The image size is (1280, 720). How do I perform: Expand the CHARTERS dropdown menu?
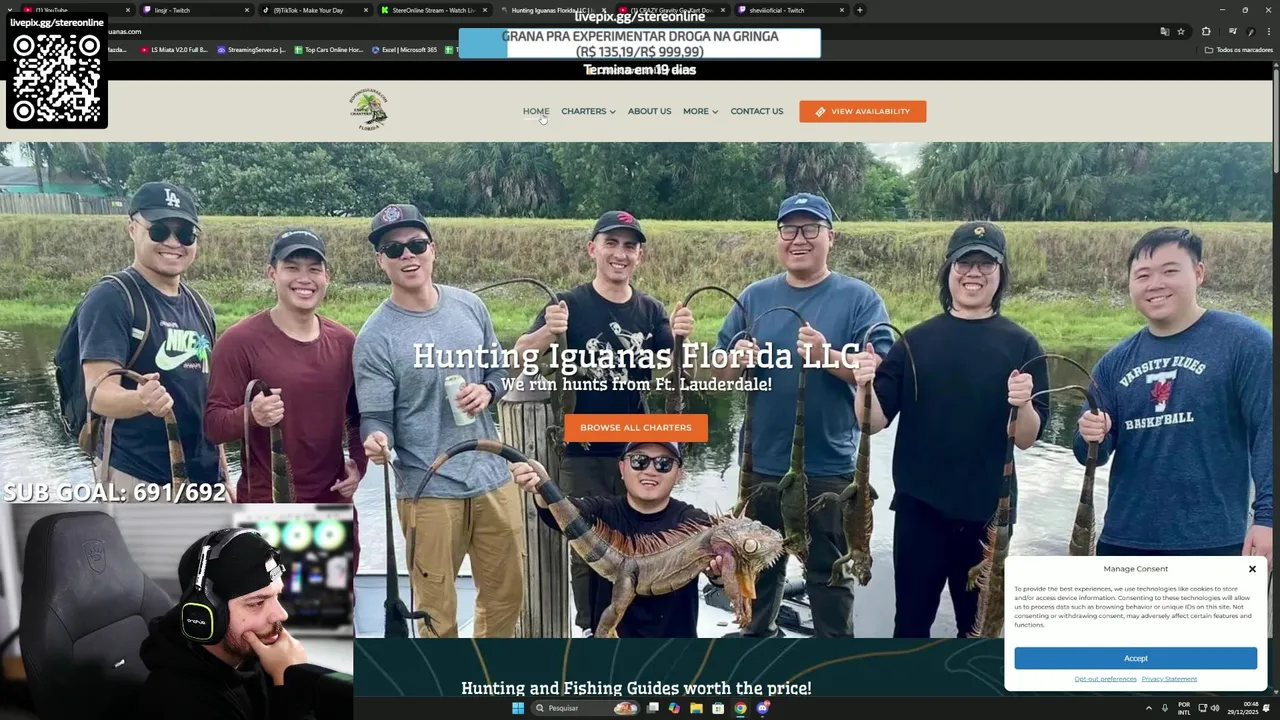point(588,111)
